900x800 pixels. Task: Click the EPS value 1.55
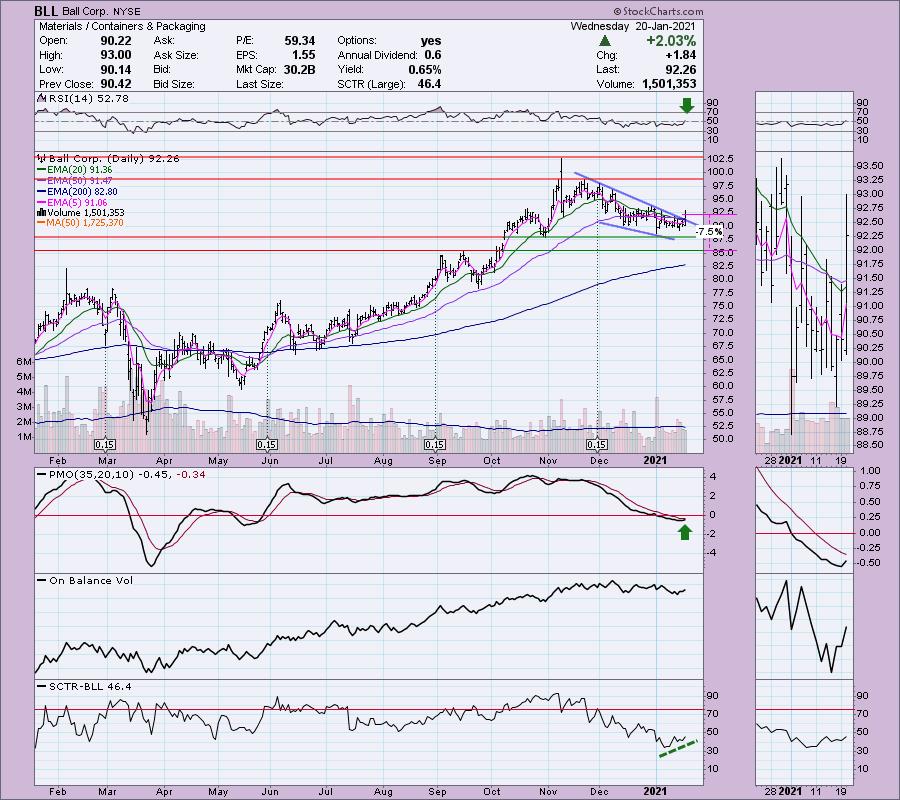point(304,55)
